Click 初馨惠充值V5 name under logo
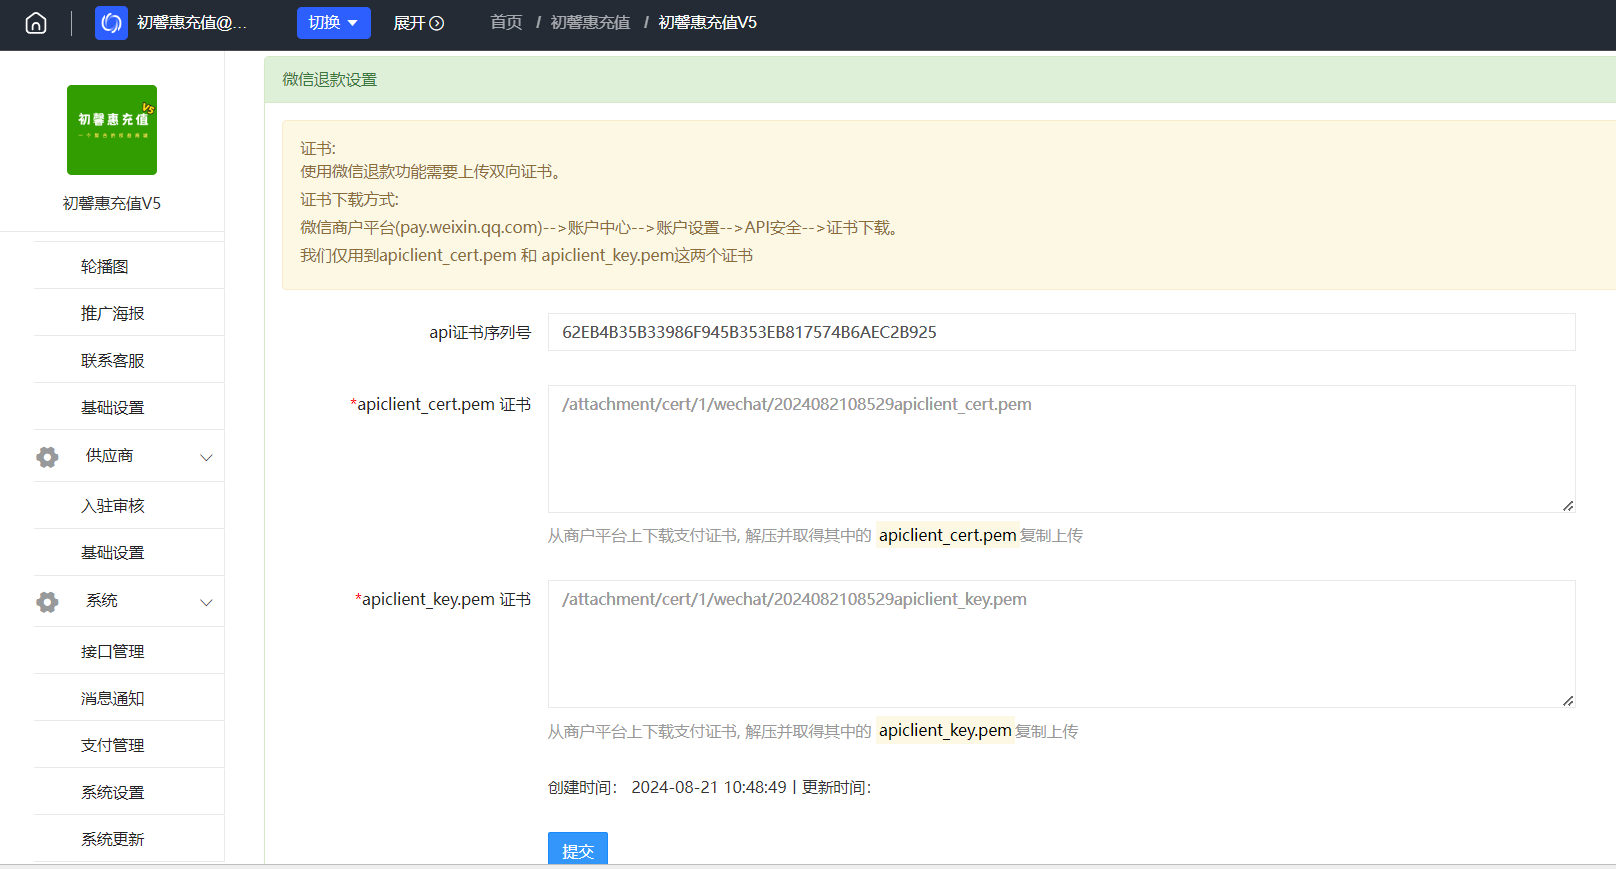Screen dimensions: 1616x869 pos(112,203)
